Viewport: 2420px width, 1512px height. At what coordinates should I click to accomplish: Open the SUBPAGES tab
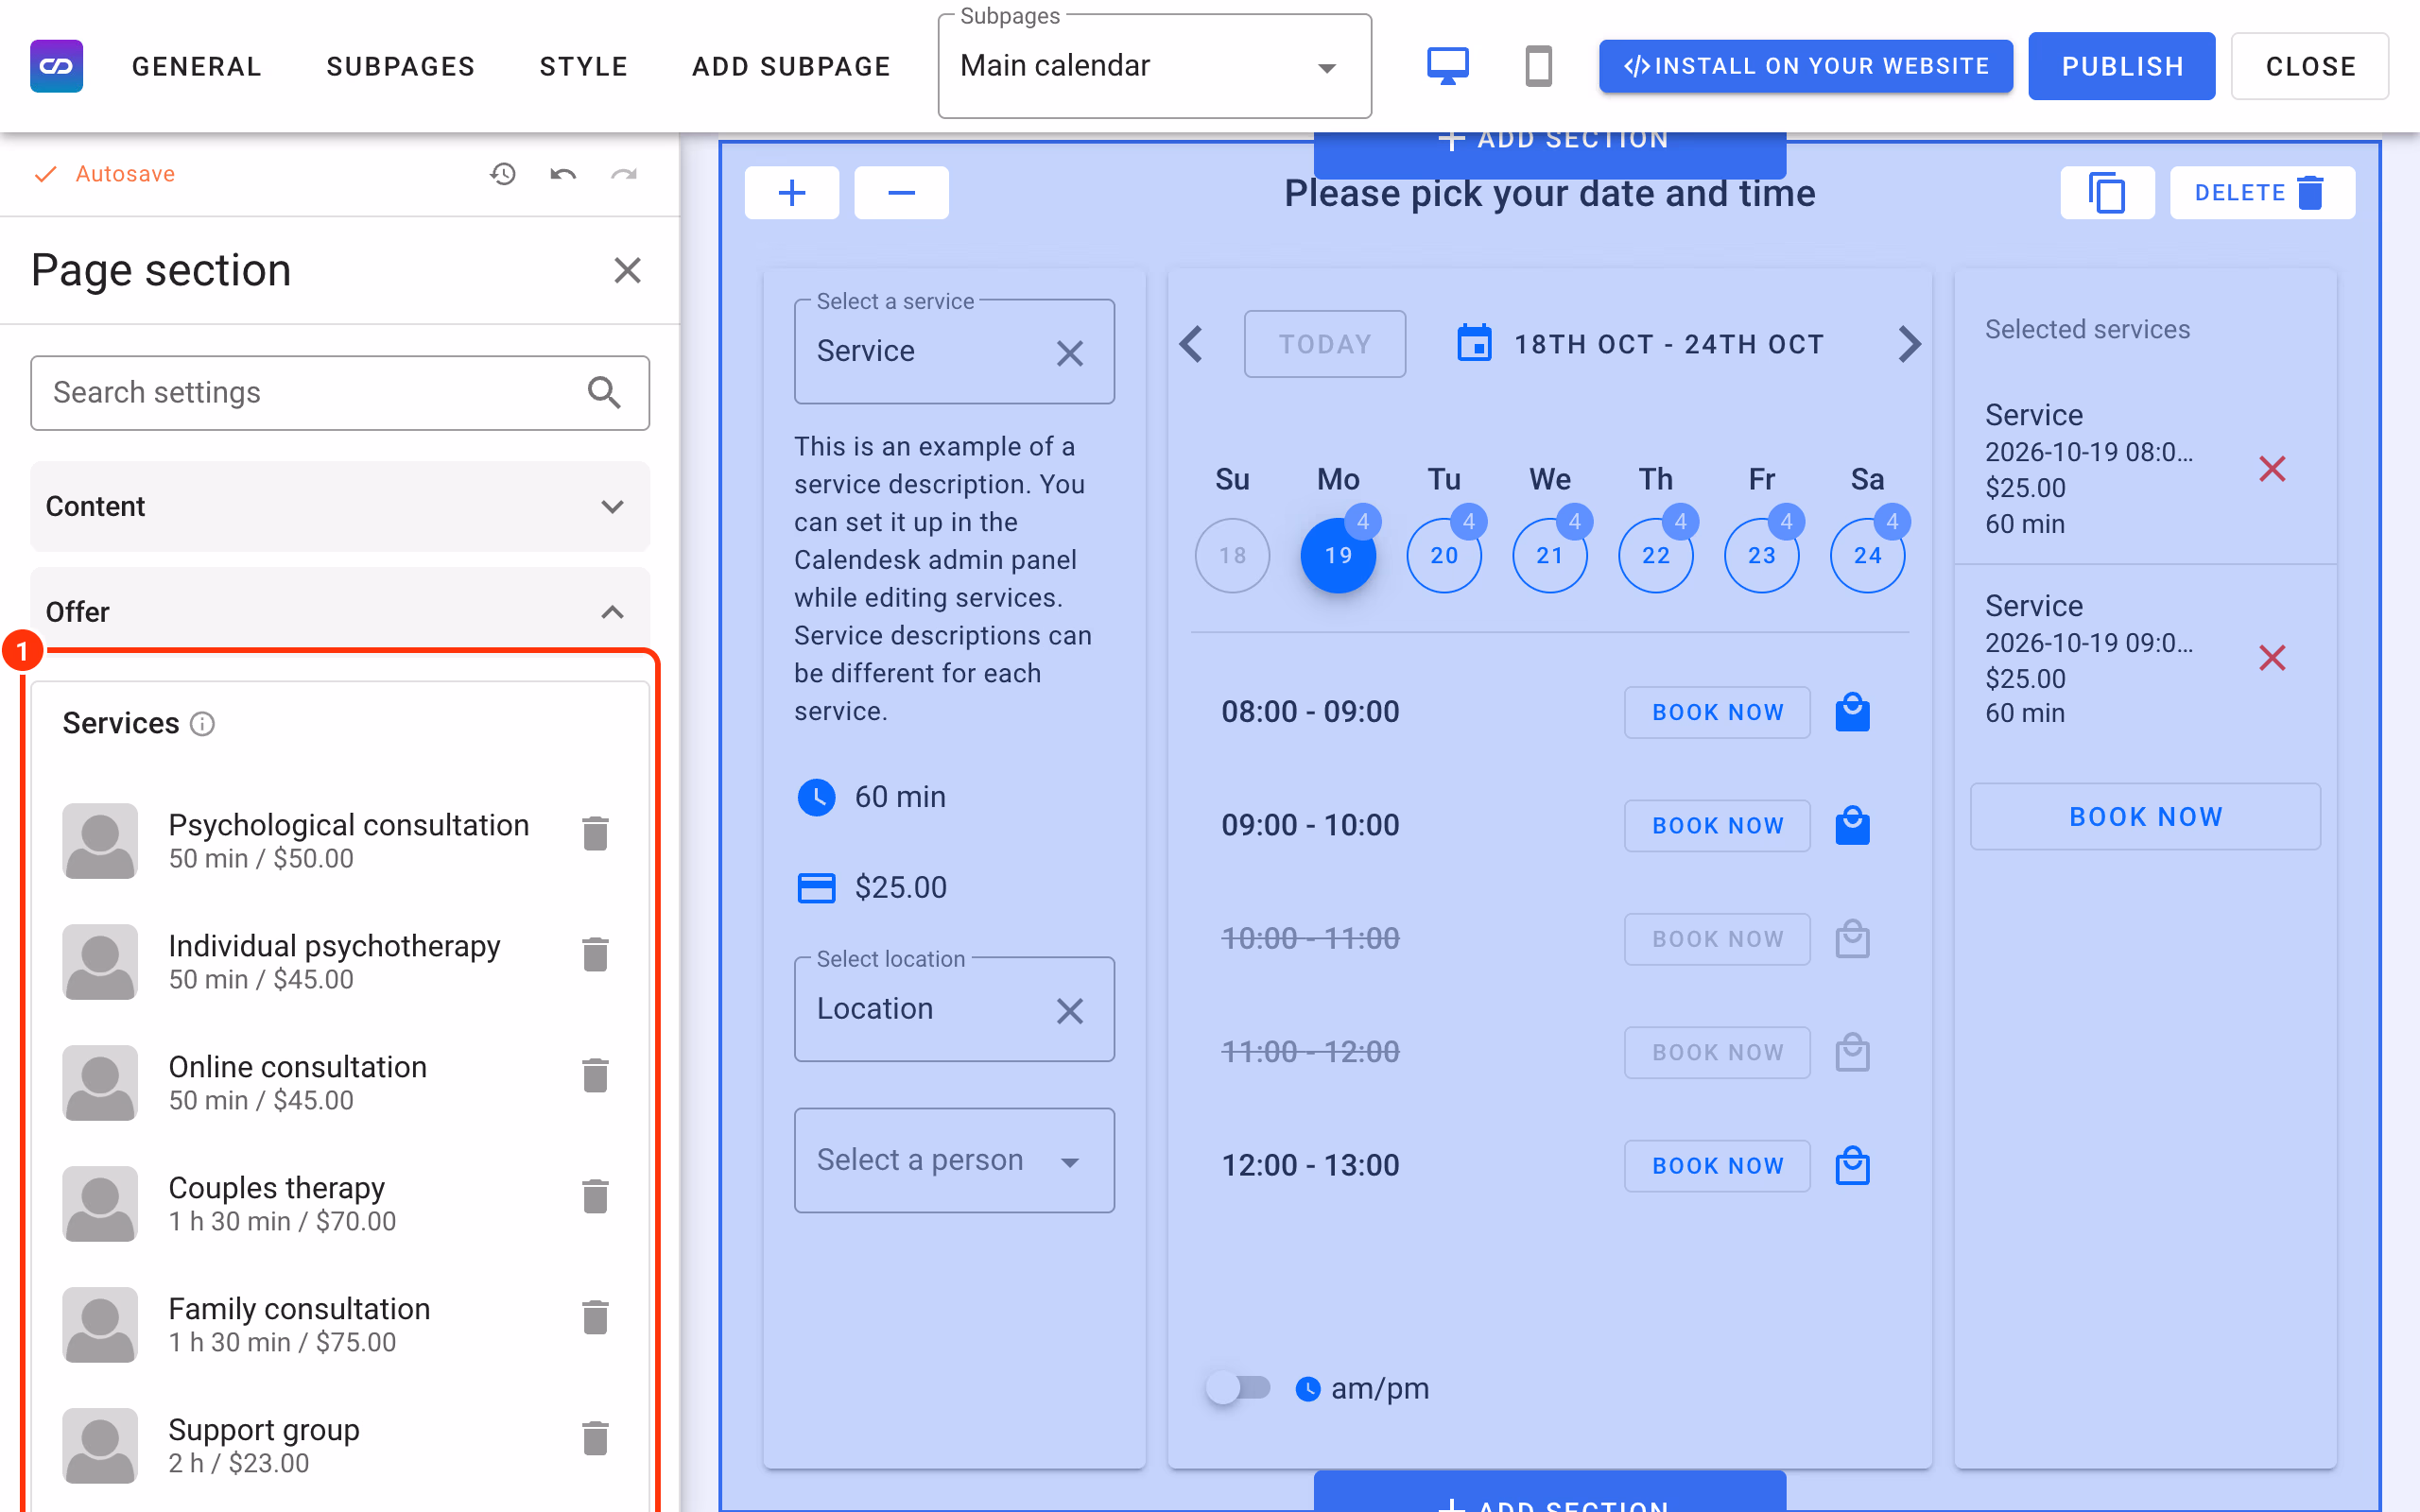pos(401,66)
